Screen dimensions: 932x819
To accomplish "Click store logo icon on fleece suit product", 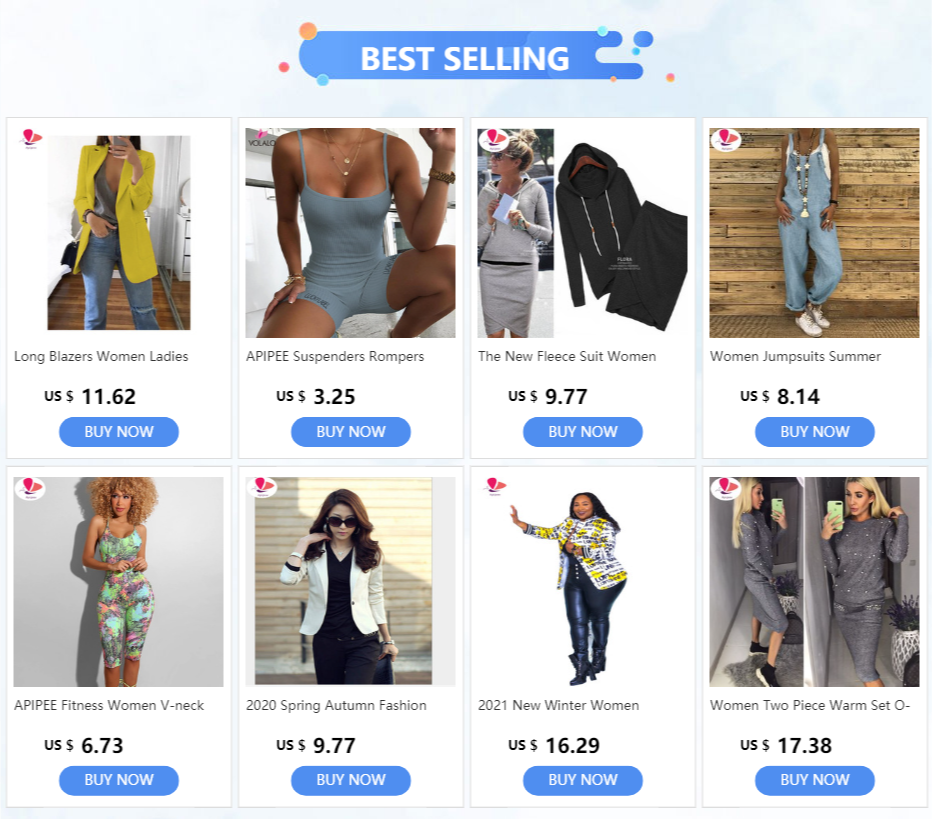I will [x=494, y=139].
